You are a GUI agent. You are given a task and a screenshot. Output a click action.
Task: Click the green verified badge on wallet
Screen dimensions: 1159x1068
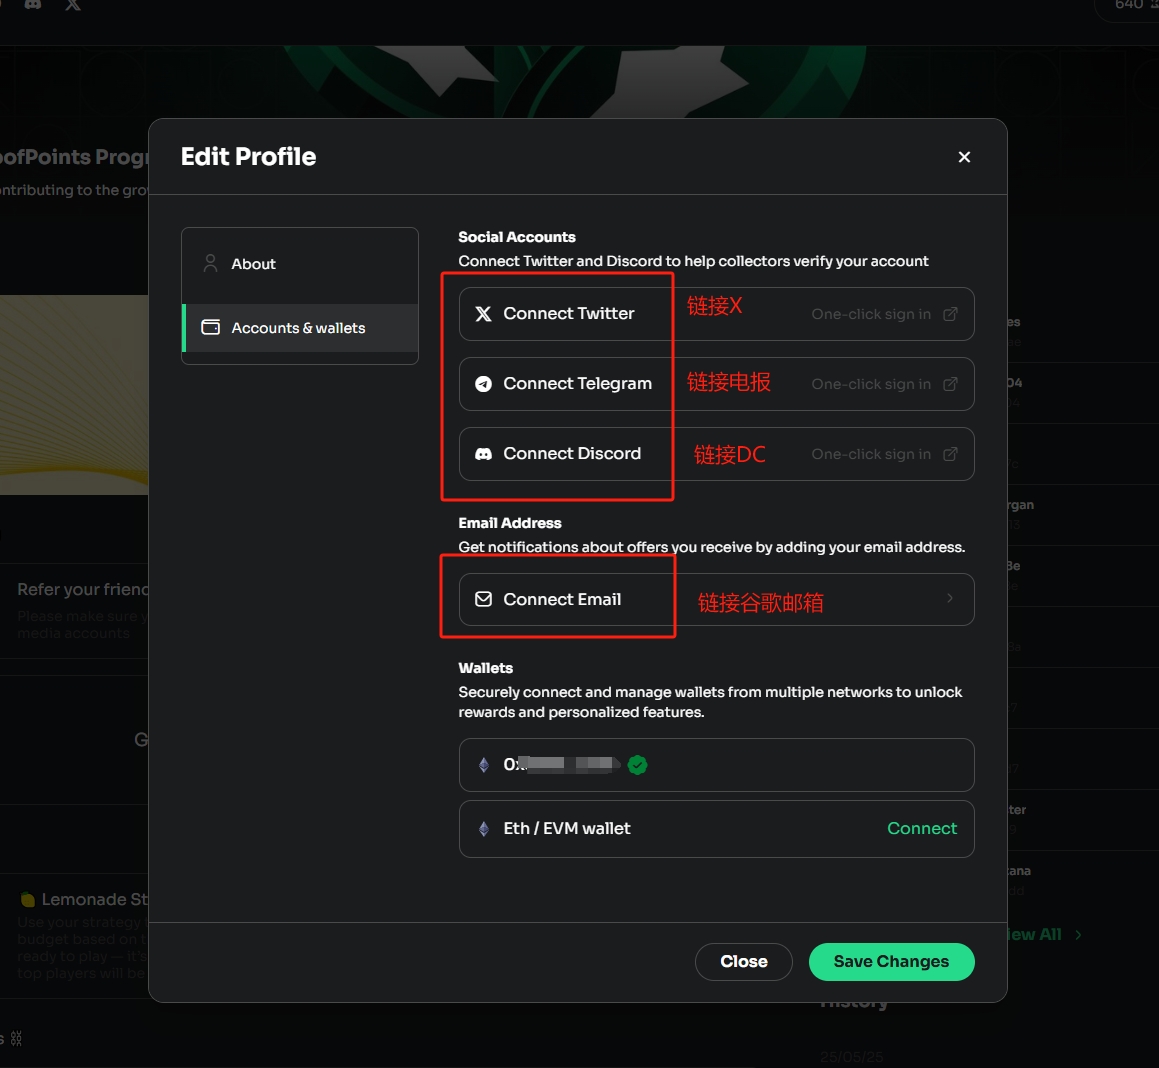(x=638, y=765)
